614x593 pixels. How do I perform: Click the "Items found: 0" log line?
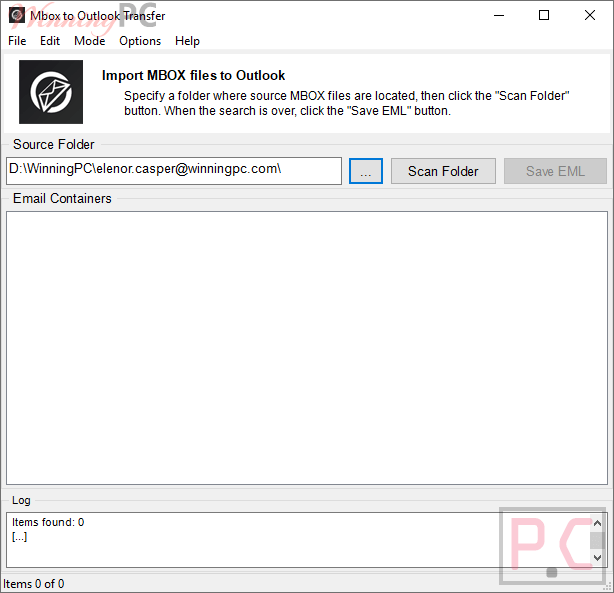48,522
